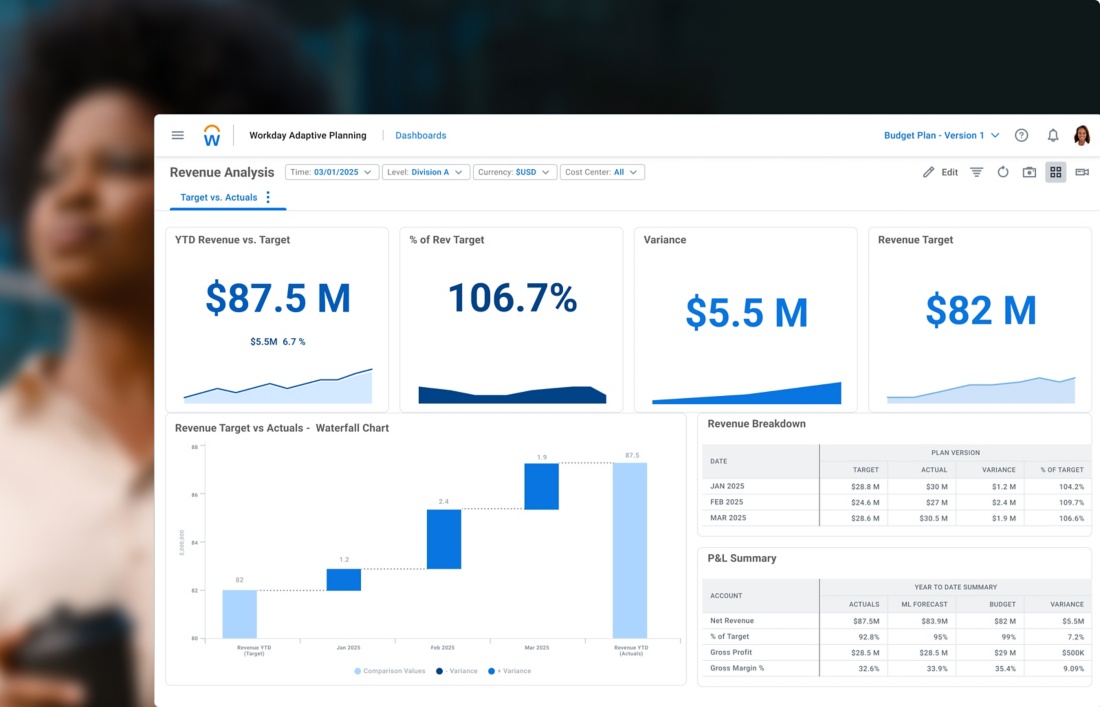Image resolution: width=1100 pixels, height=707 pixels.
Task: Toggle presentation mode video icon
Action: 1082,172
